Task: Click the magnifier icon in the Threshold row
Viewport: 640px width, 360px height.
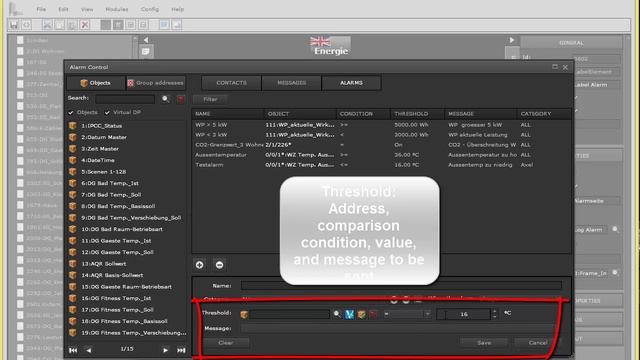Action: [x=337, y=314]
